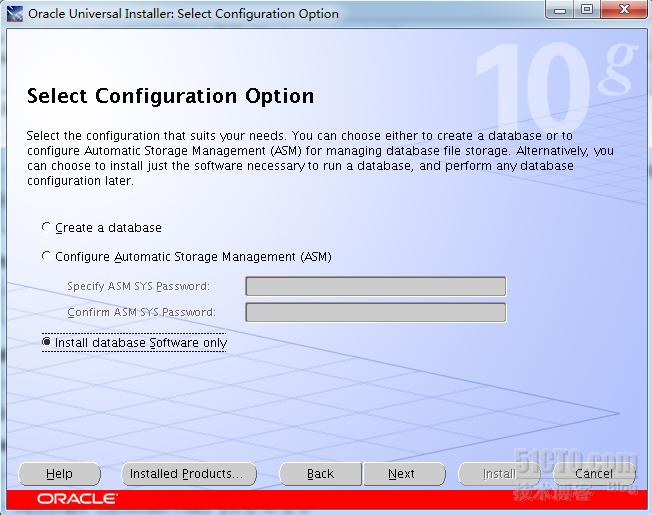Click the ORACLE logo in red bar
This screenshot has height=515, width=652.
click(77, 499)
